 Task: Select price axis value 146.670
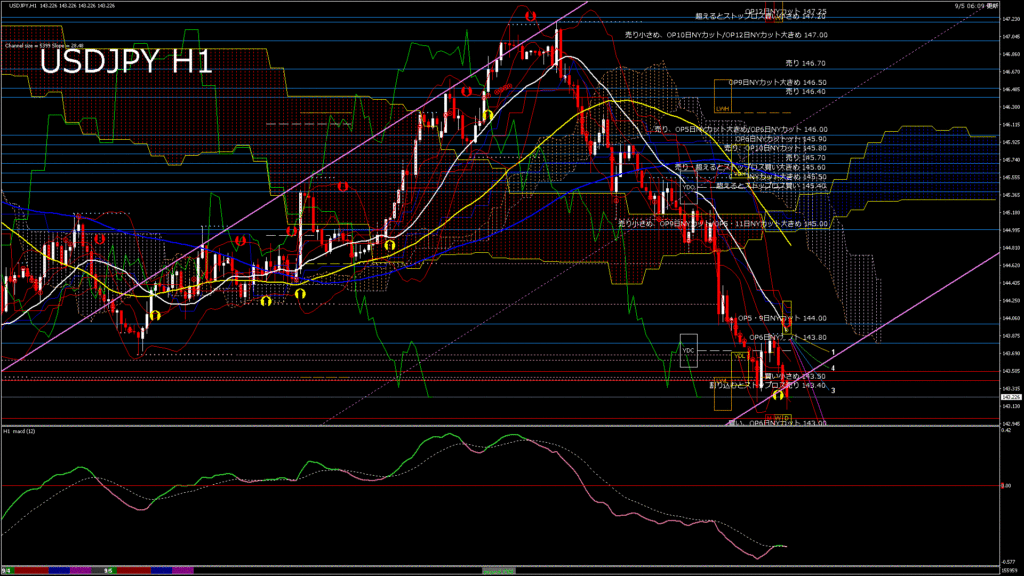pos(1011,72)
